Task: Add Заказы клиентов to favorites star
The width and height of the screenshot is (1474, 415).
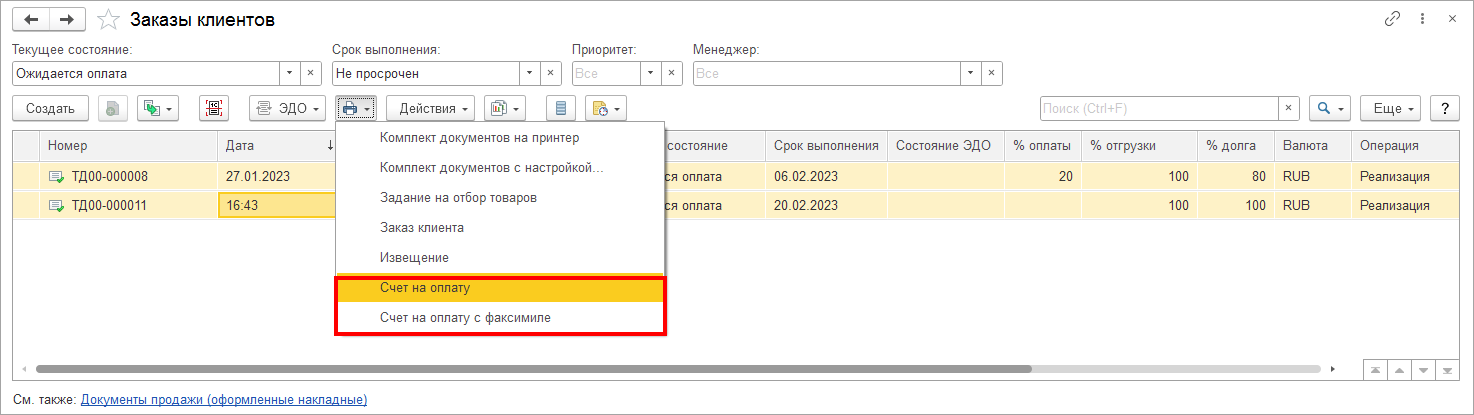Action: point(110,19)
